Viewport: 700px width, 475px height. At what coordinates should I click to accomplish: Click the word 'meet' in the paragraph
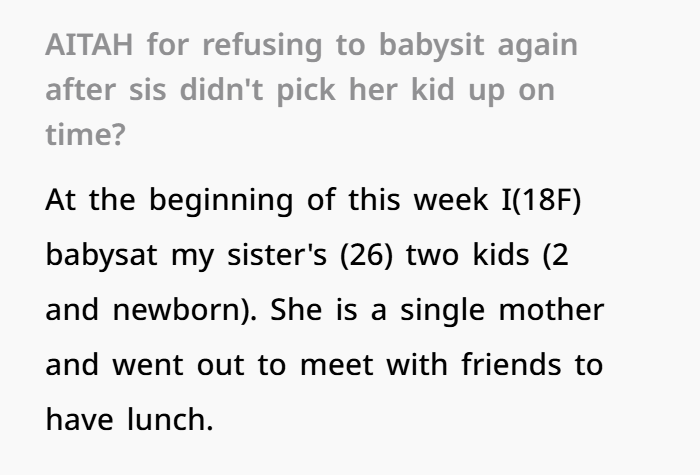[x=336, y=365]
